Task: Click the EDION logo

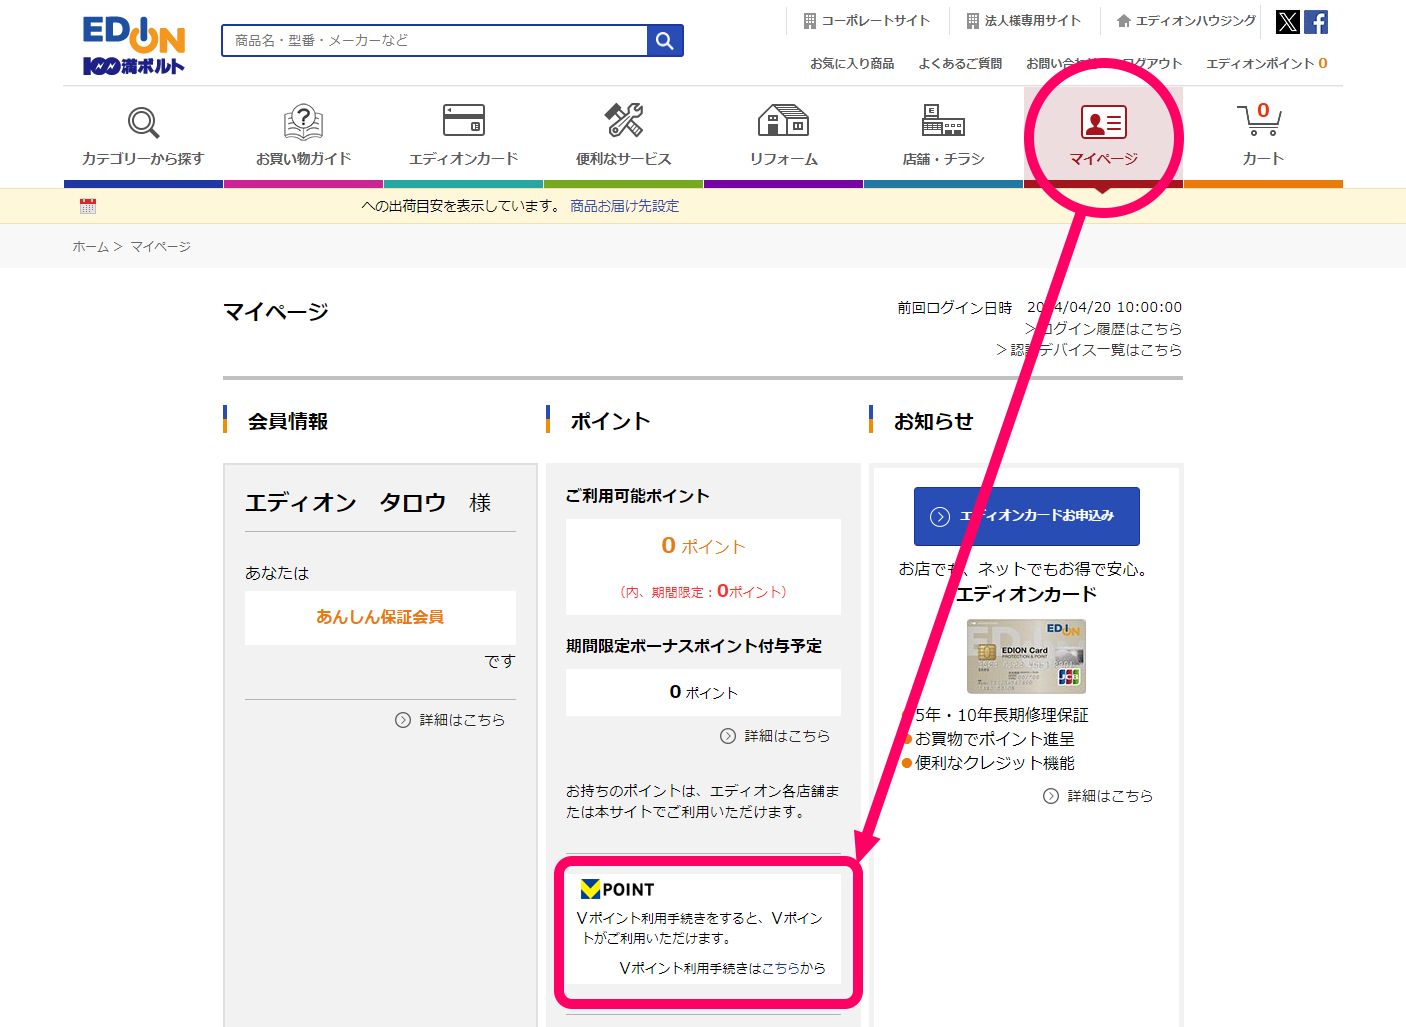Action: 134,46
